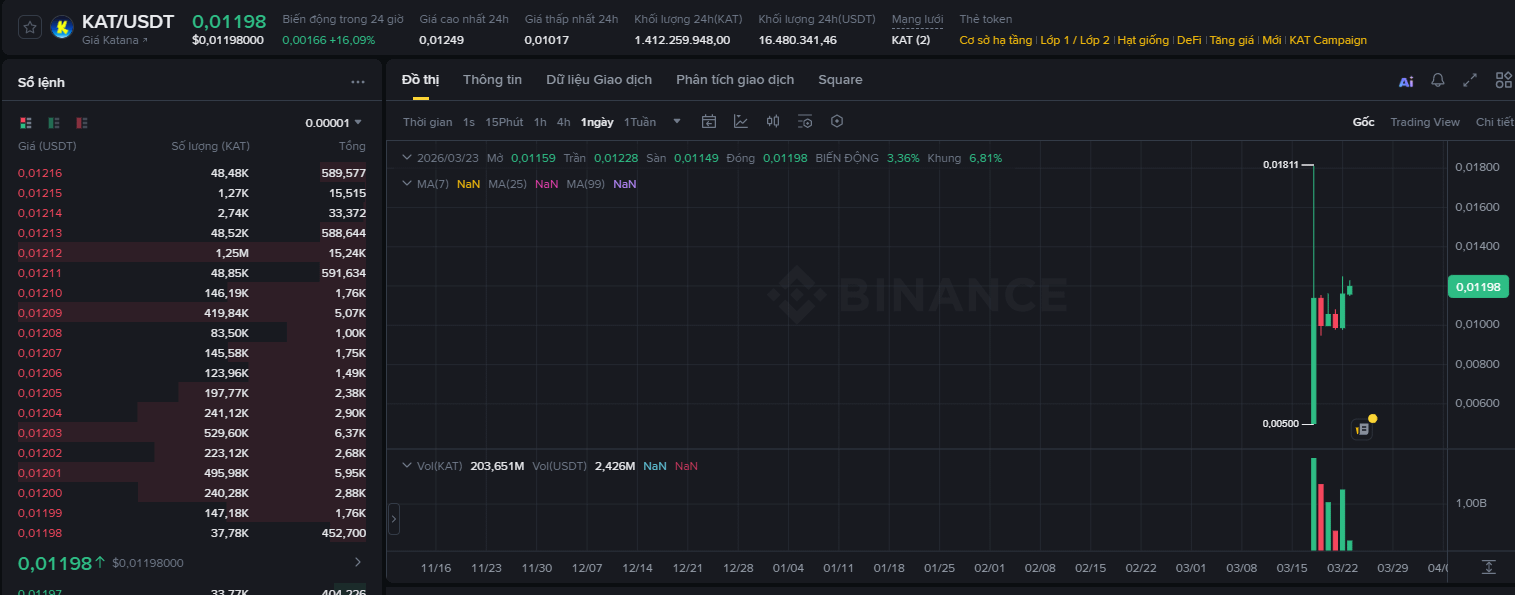1515x595 pixels.
Task: Open layout grid icon
Action: (1503, 80)
